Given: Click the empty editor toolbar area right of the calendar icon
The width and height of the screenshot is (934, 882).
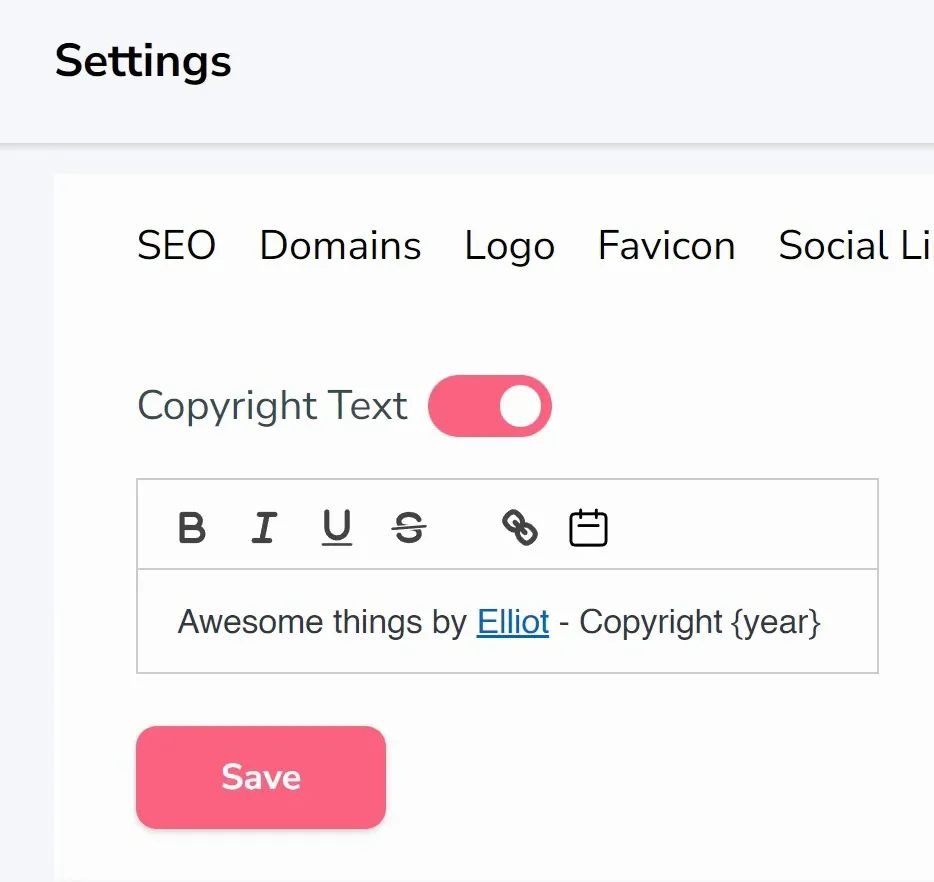Looking at the screenshot, I should (745, 524).
